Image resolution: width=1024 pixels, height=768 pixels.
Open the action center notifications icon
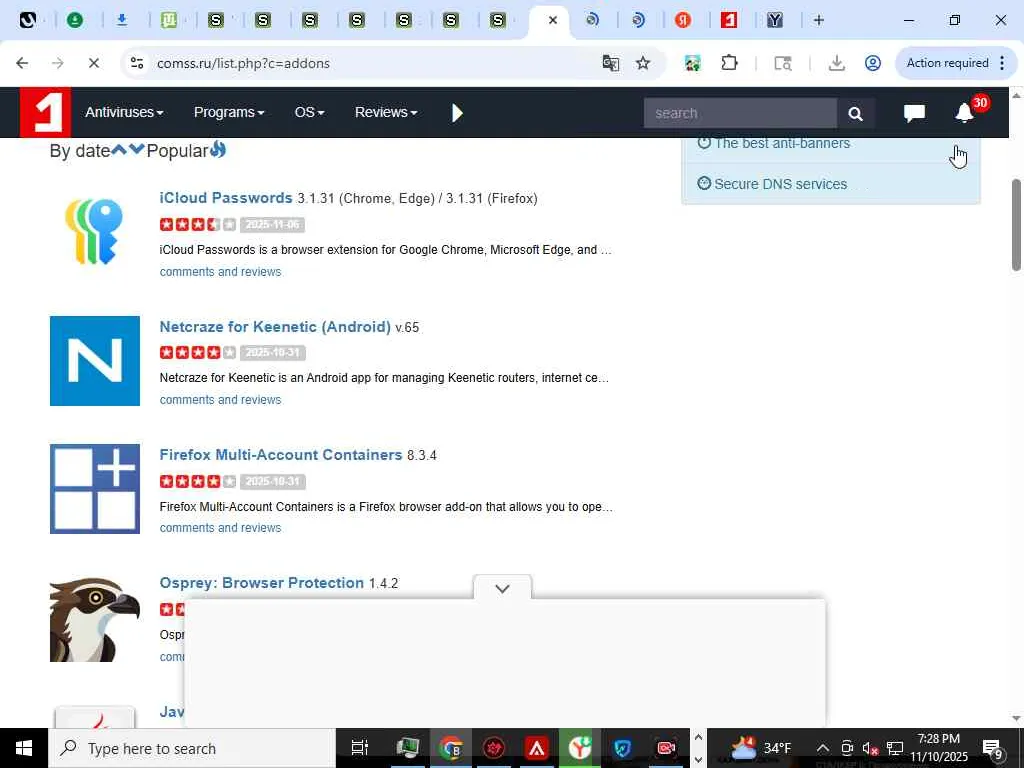[993, 748]
